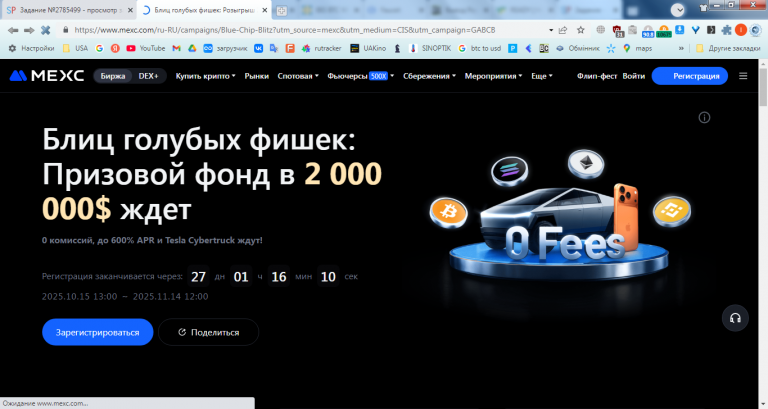768x409 pixels.
Task: Open the Google Drive bookmark icon
Action: [x=192, y=48]
